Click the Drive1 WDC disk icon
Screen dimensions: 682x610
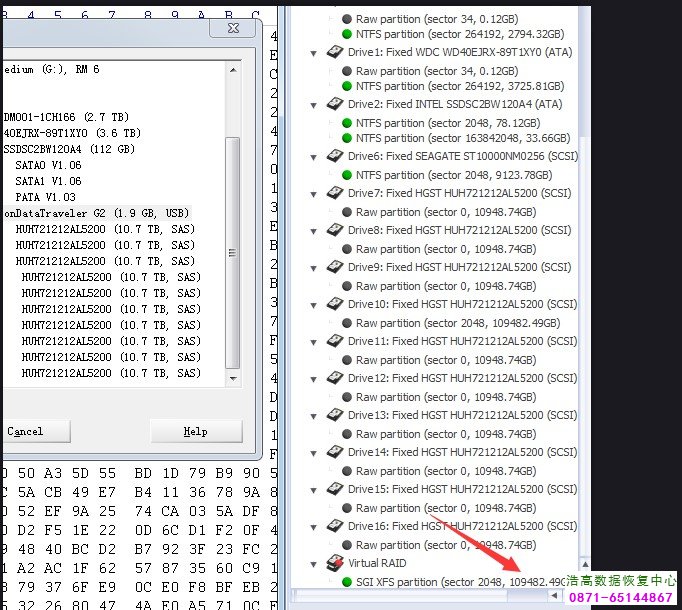point(335,52)
